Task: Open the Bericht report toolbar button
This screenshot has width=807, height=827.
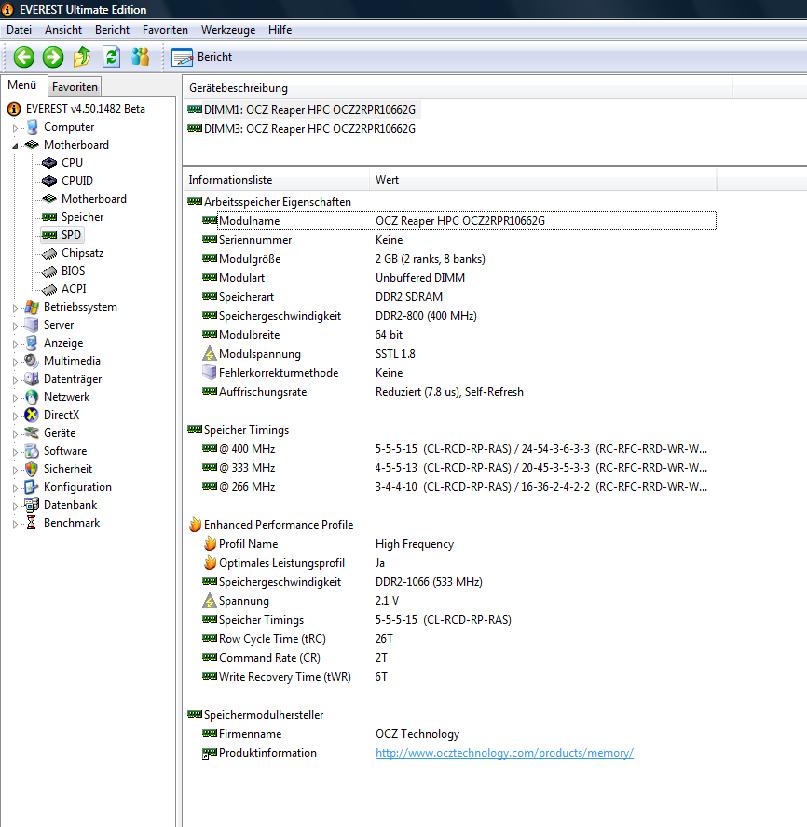Action: [x=201, y=57]
